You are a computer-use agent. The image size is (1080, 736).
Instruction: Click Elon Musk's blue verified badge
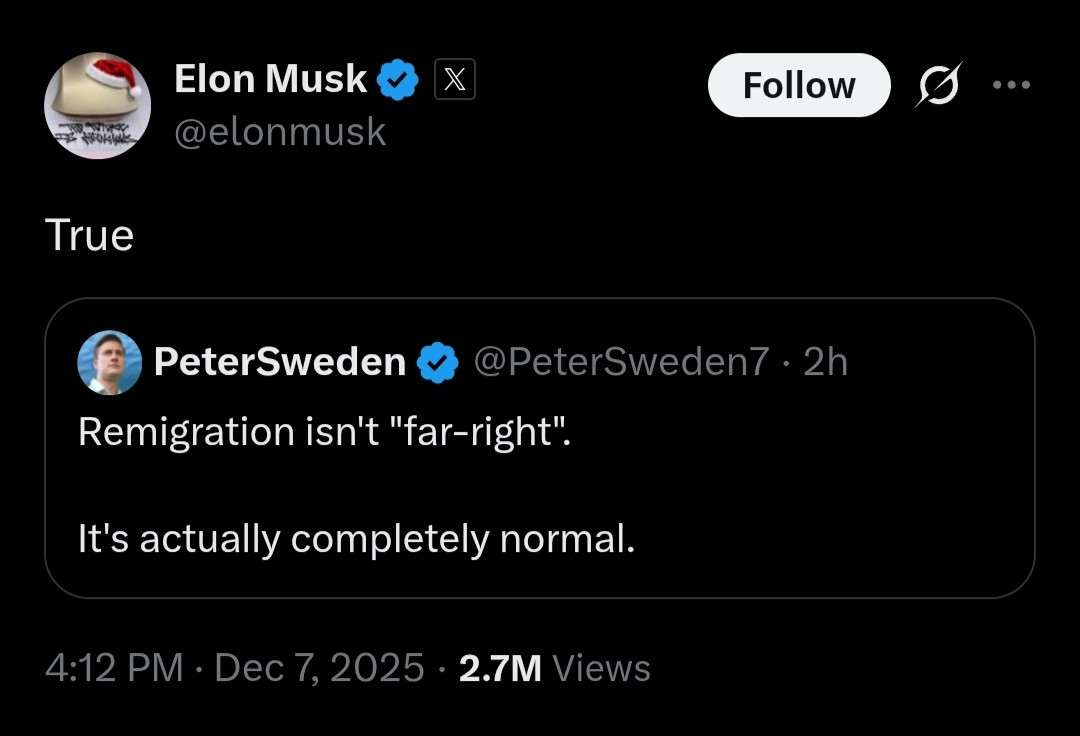click(x=398, y=80)
